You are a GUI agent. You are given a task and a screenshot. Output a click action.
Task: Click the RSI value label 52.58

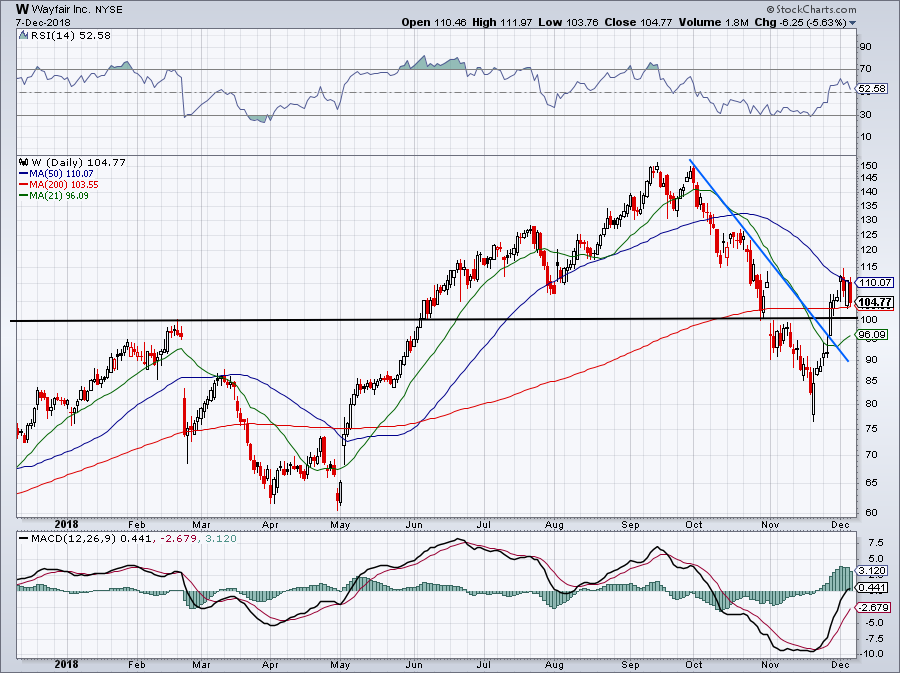coord(872,89)
